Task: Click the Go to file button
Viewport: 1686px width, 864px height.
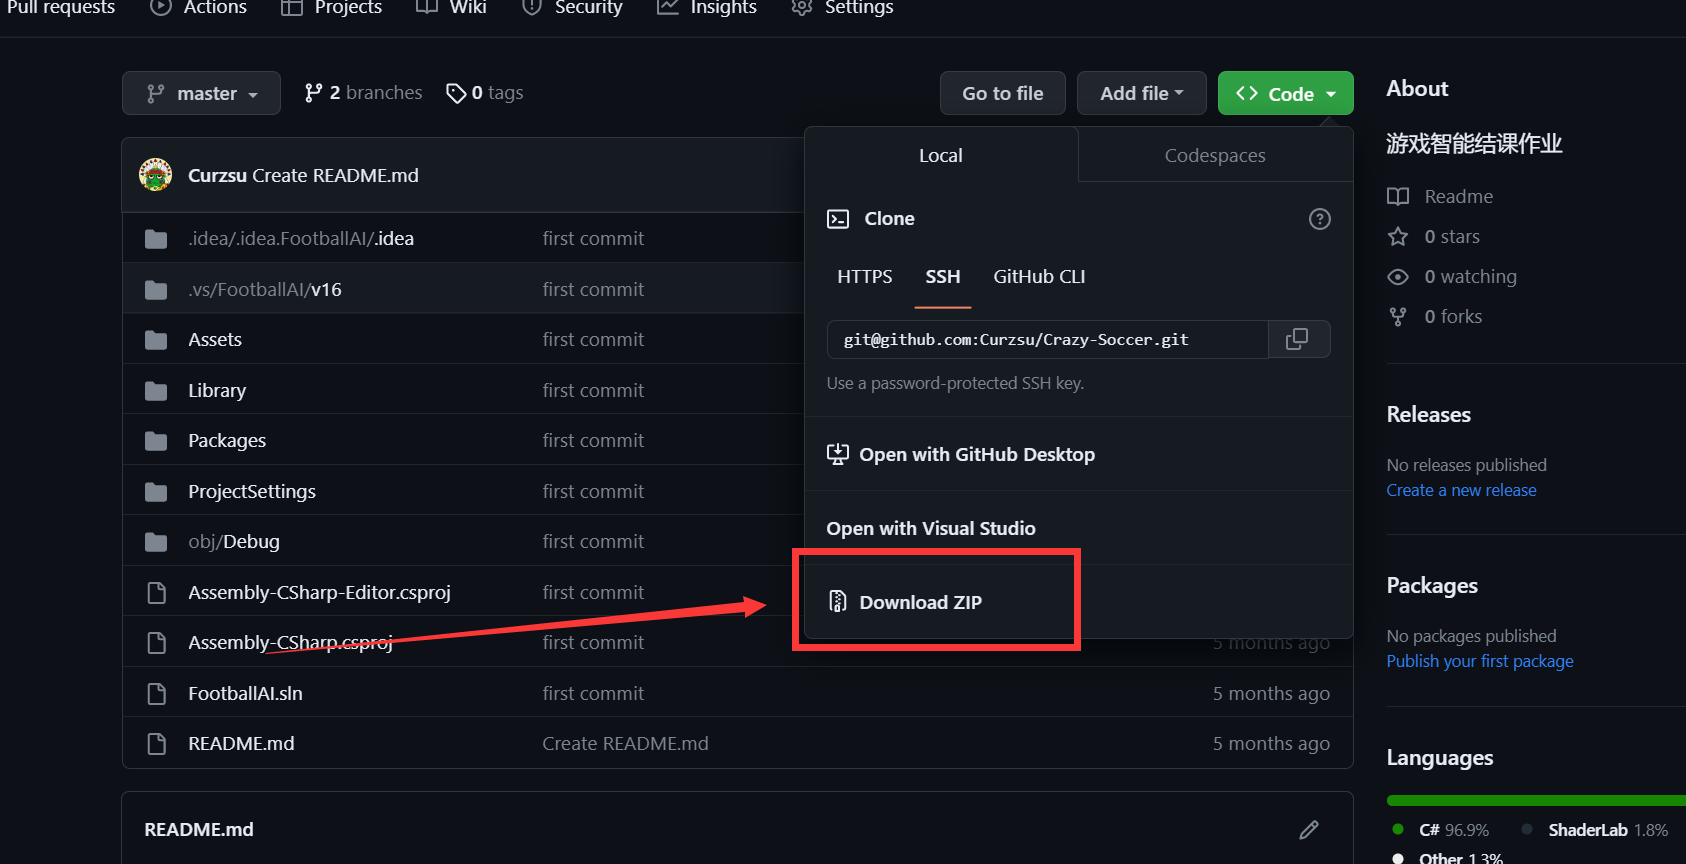Action: coord(1003,93)
